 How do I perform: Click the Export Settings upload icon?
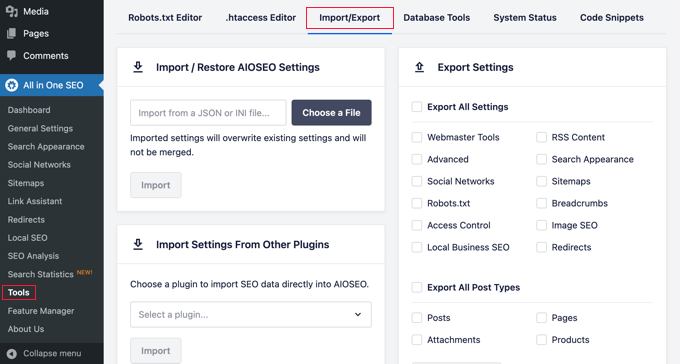click(x=419, y=67)
